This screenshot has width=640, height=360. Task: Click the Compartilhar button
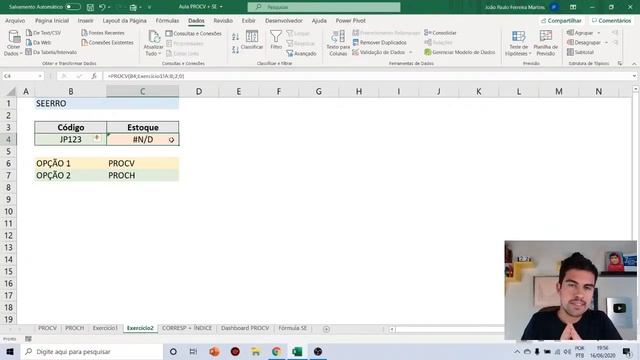(x=562, y=20)
